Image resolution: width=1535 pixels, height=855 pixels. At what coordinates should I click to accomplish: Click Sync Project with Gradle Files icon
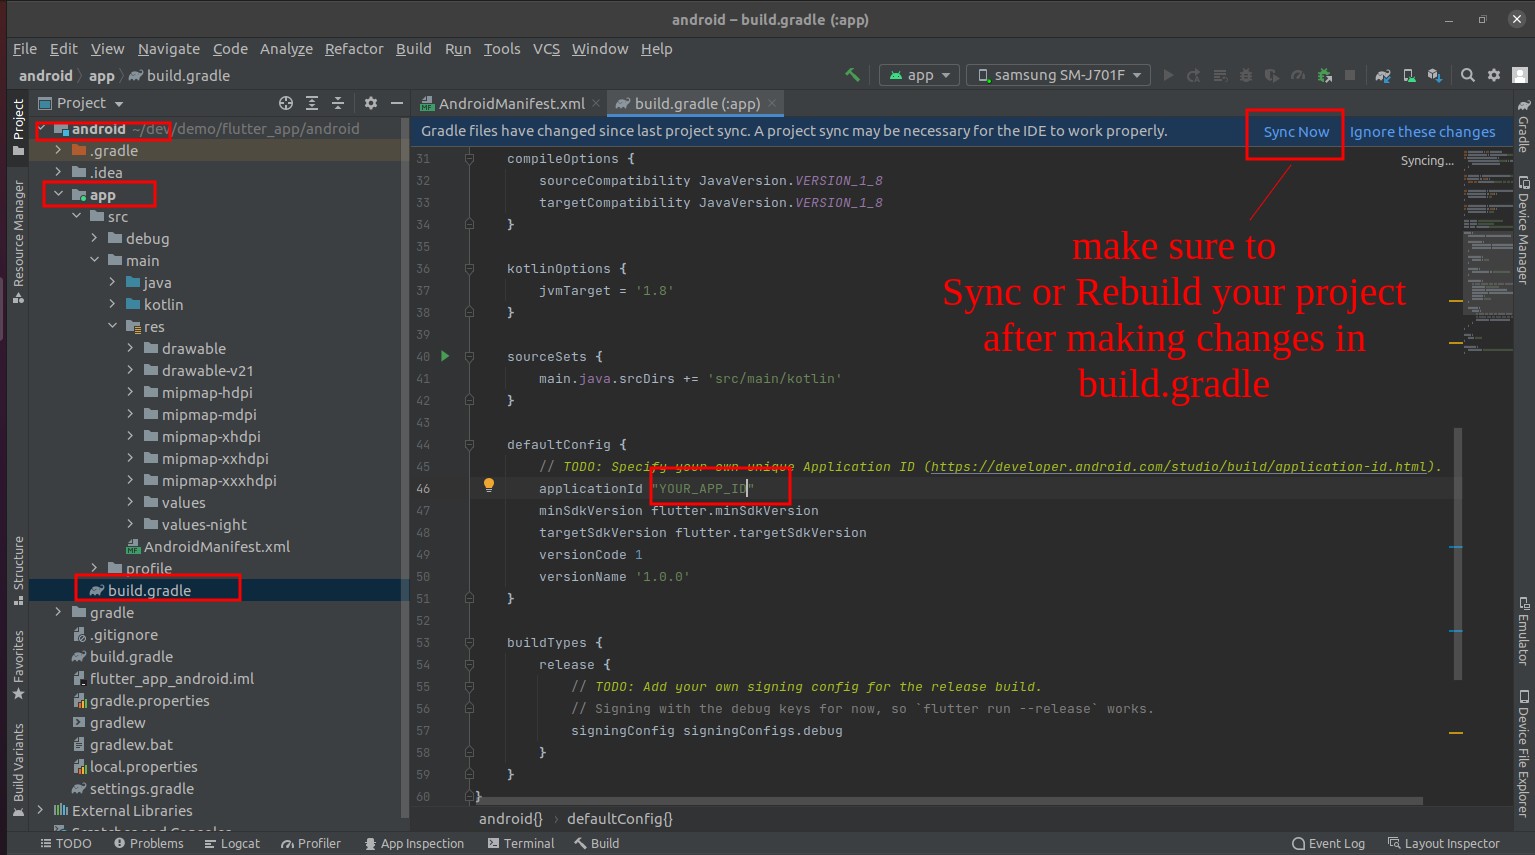click(1383, 75)
